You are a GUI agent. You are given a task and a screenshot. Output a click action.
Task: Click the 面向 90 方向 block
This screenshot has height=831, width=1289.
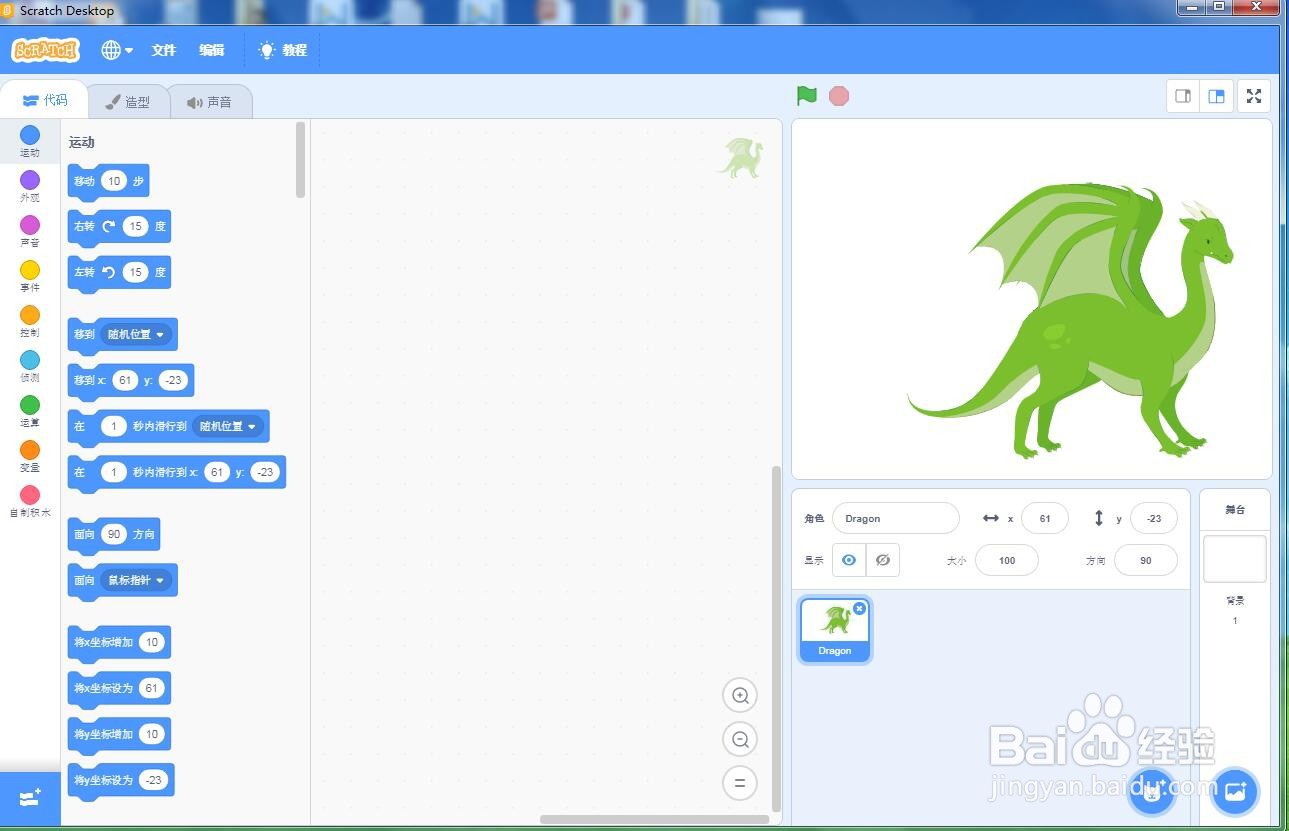[x=113, y=535]
